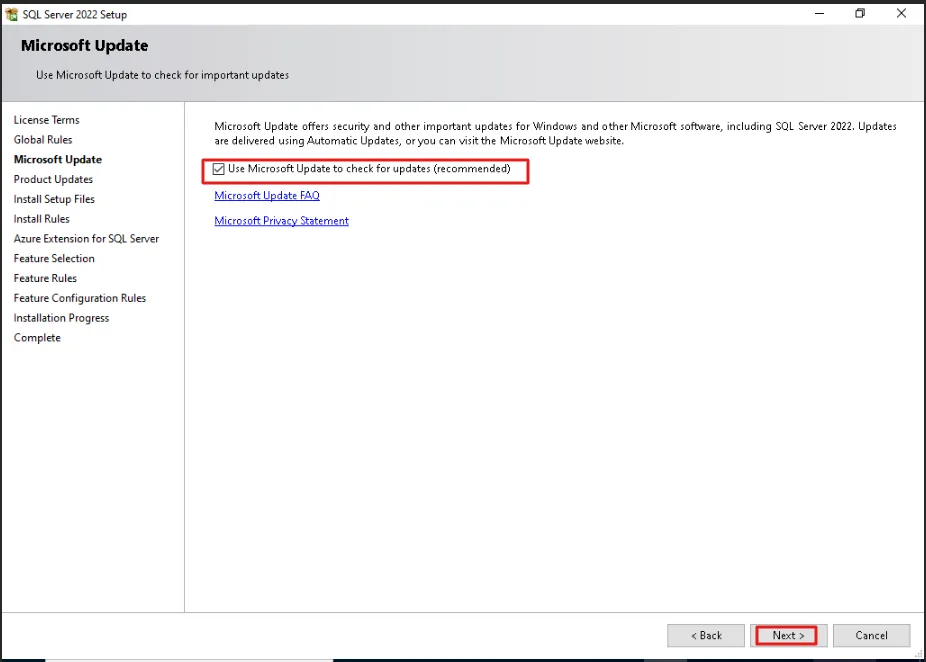926x662 pixels.
Task: Select Installation Progress step
Action: (61, 318)
